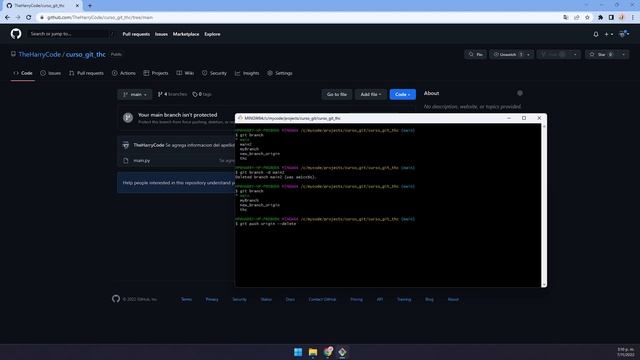The height and width of the screenshot is (360, 640).
Task: Open the Privacy footer link
Action: [212, 299]
